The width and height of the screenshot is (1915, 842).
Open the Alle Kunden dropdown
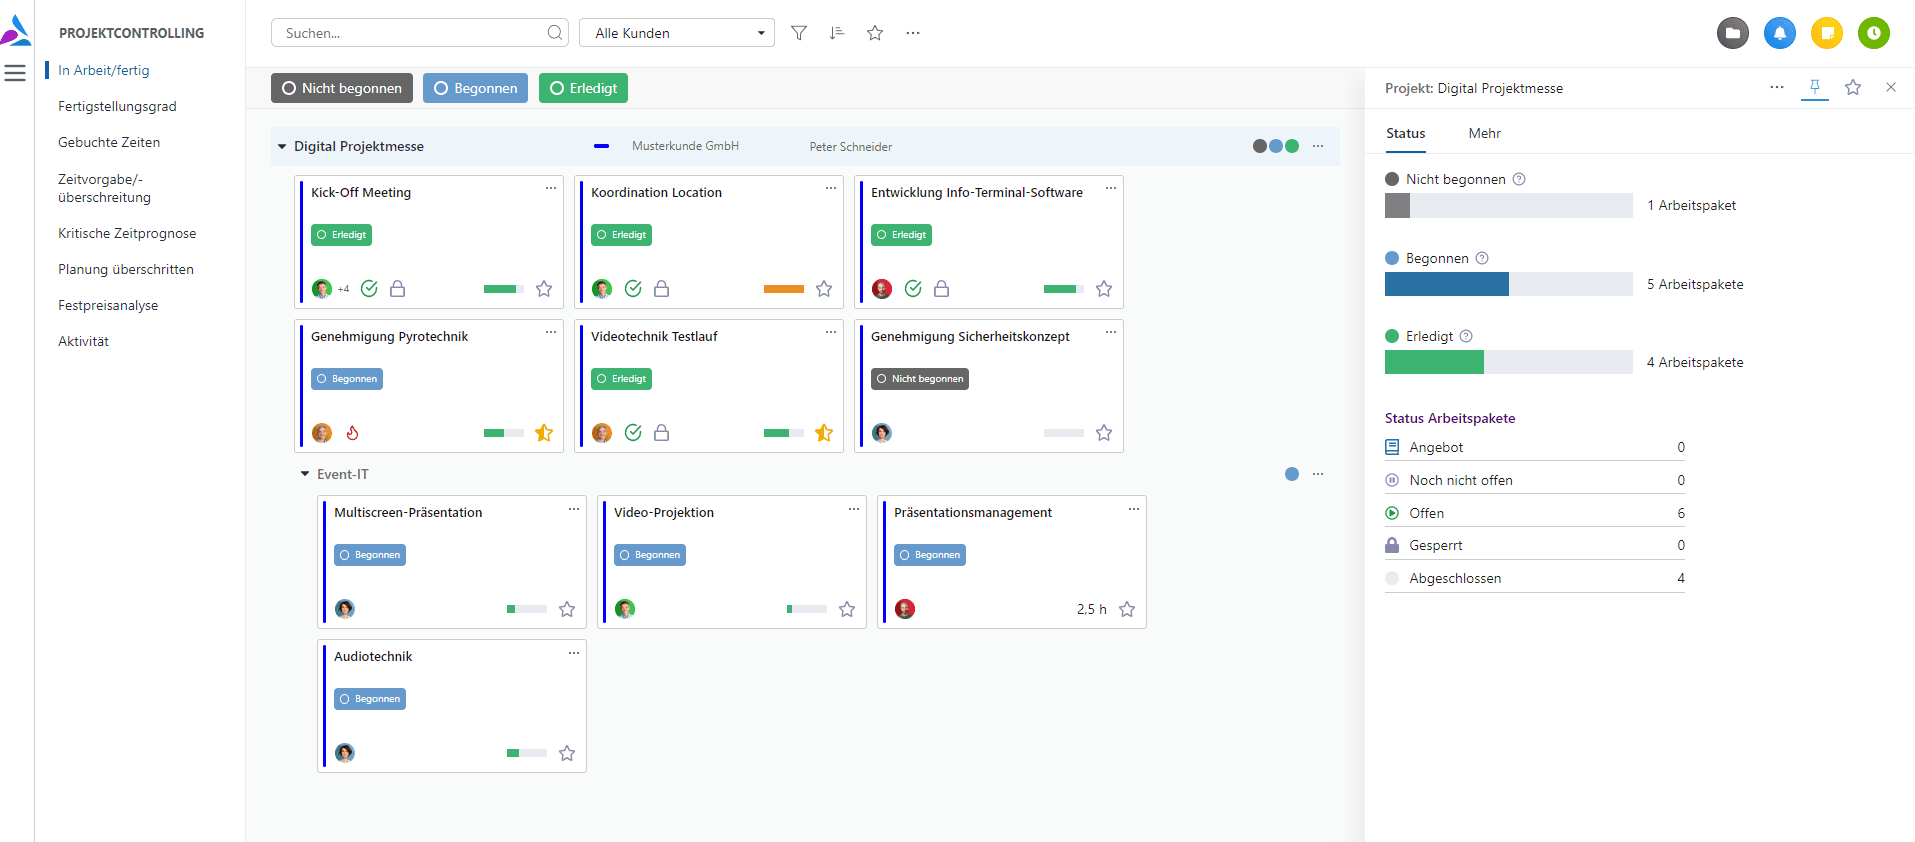point(677,33)
